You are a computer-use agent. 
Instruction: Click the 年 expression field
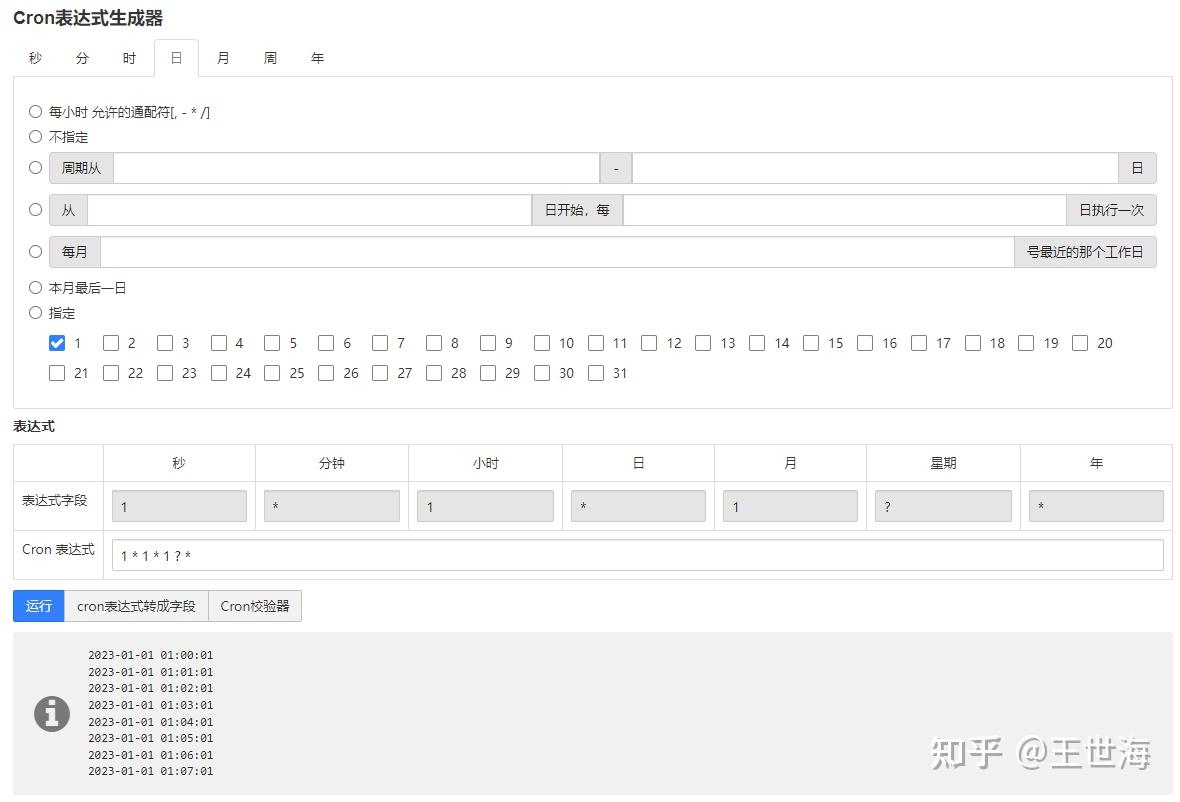click(x=1096, y=506)
